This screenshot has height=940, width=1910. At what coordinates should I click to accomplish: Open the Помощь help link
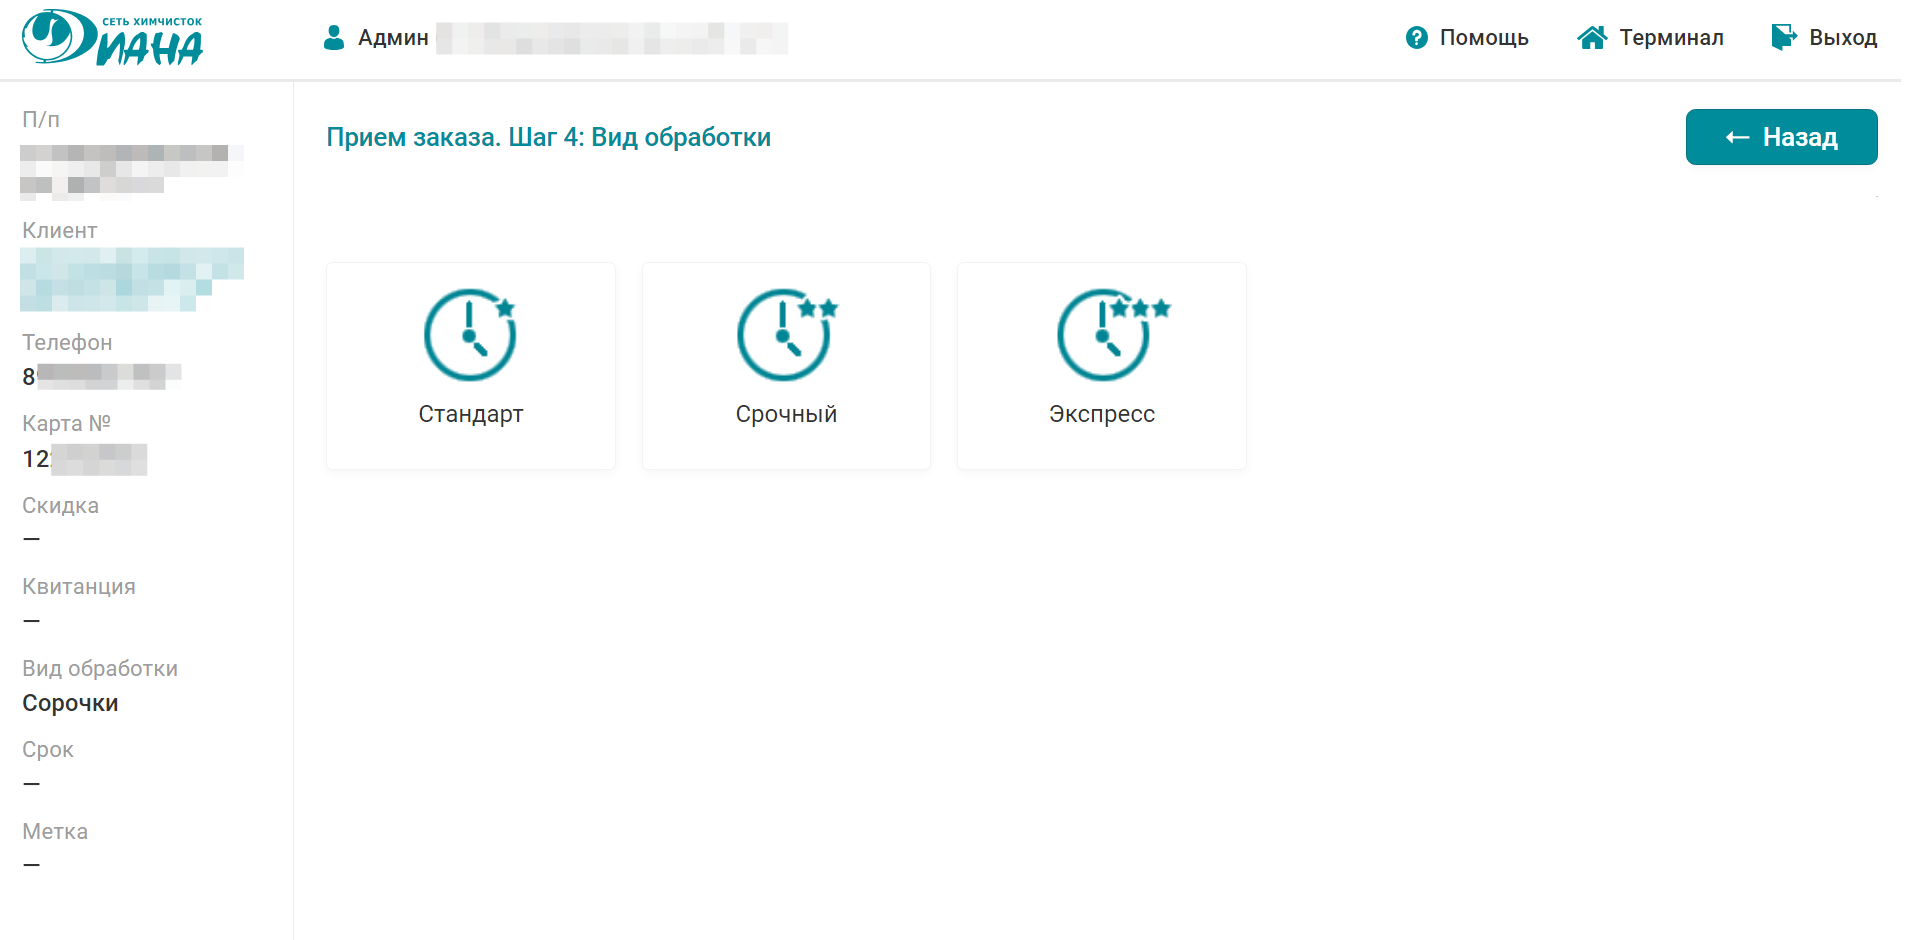(1483, 38)
